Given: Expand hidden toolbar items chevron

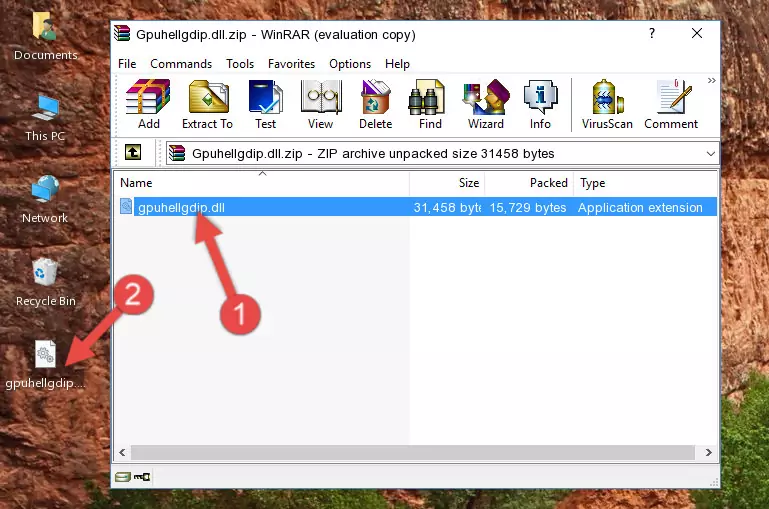Looking at the screenshot, I should tap(712, 80).
